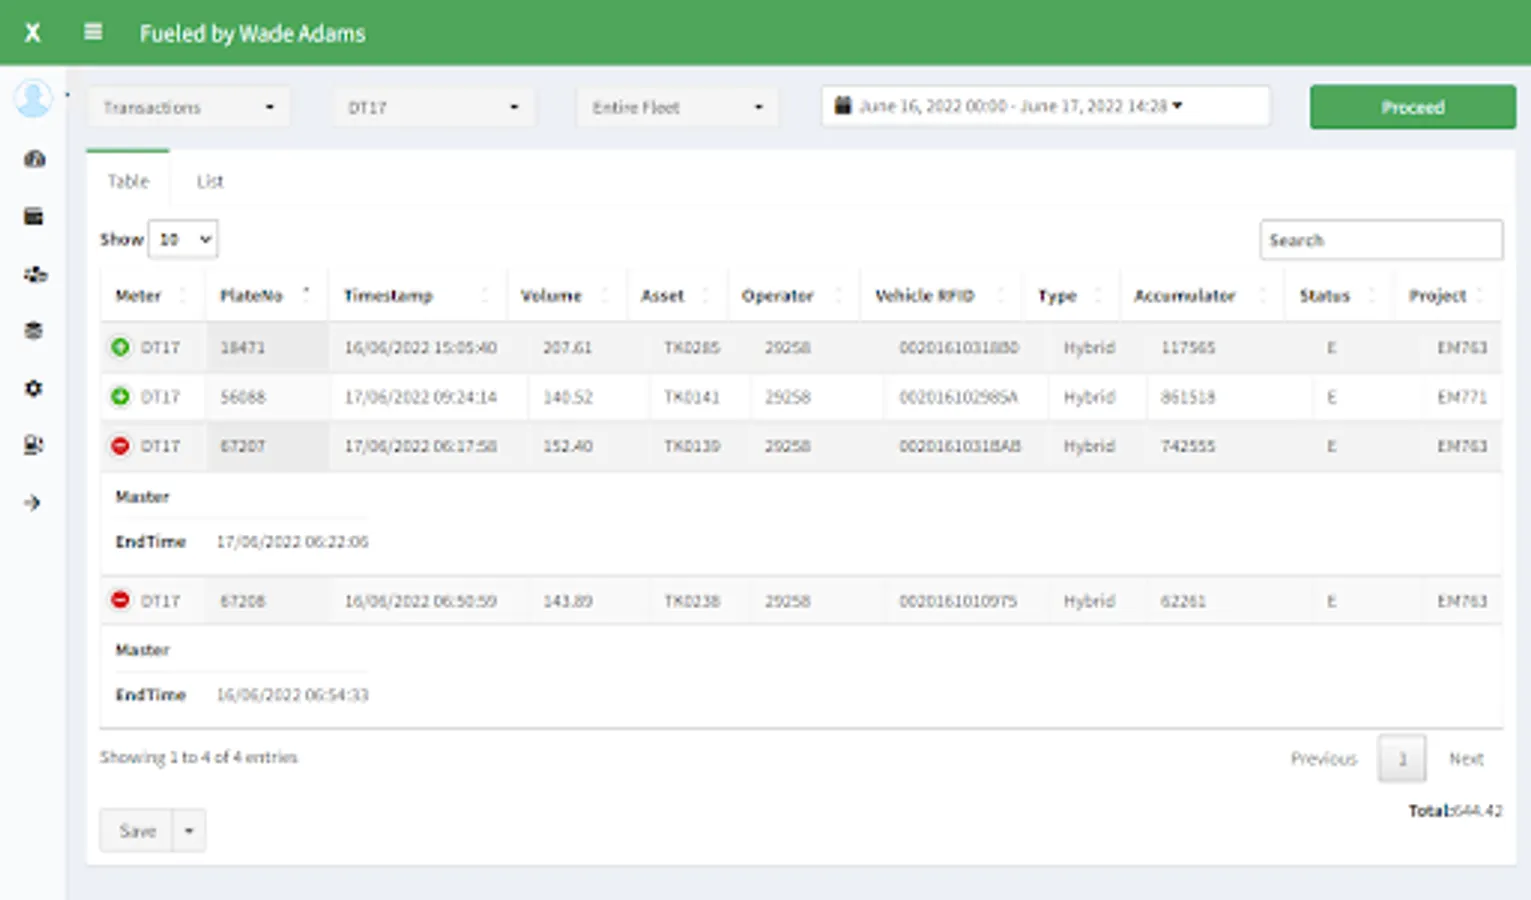Viewport: 1531px width, 900px height.
Task: Open the Transactions dropdown
Action: click(188, 107)
